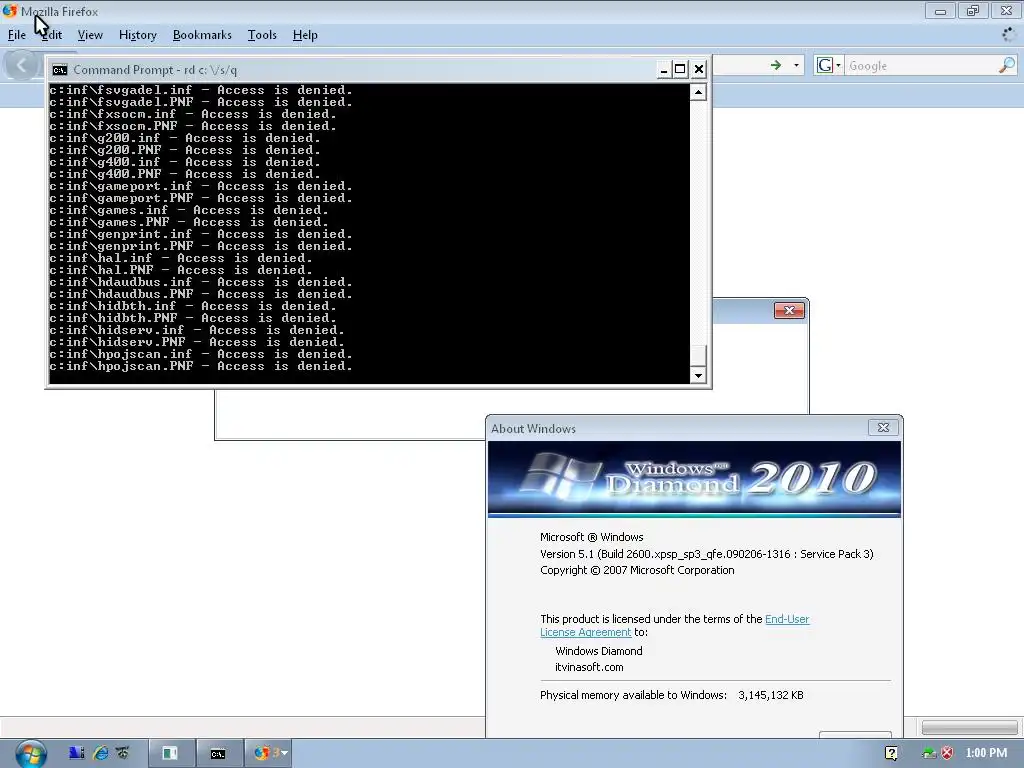Click the Firefox logo in title bar
Image resolution: width=1024 pixels, height=768 pixels.
(9, 11)
